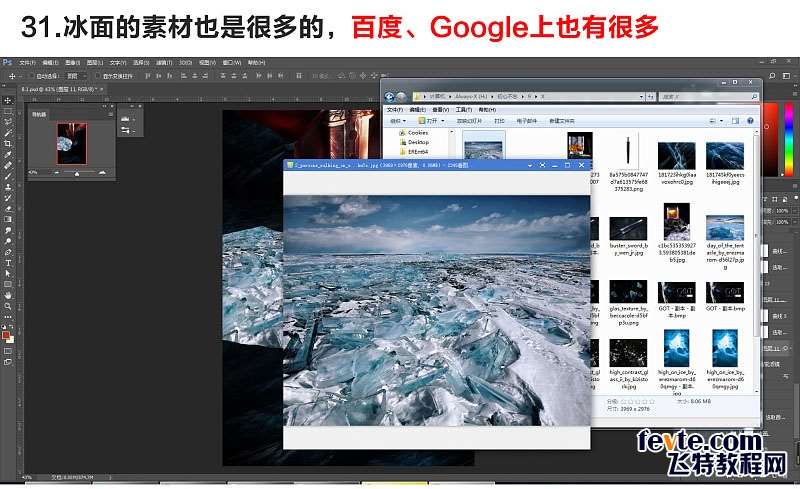Zoom out icon in Navigator panel
This screenshot has width=800, height=489.
[57, 173]
